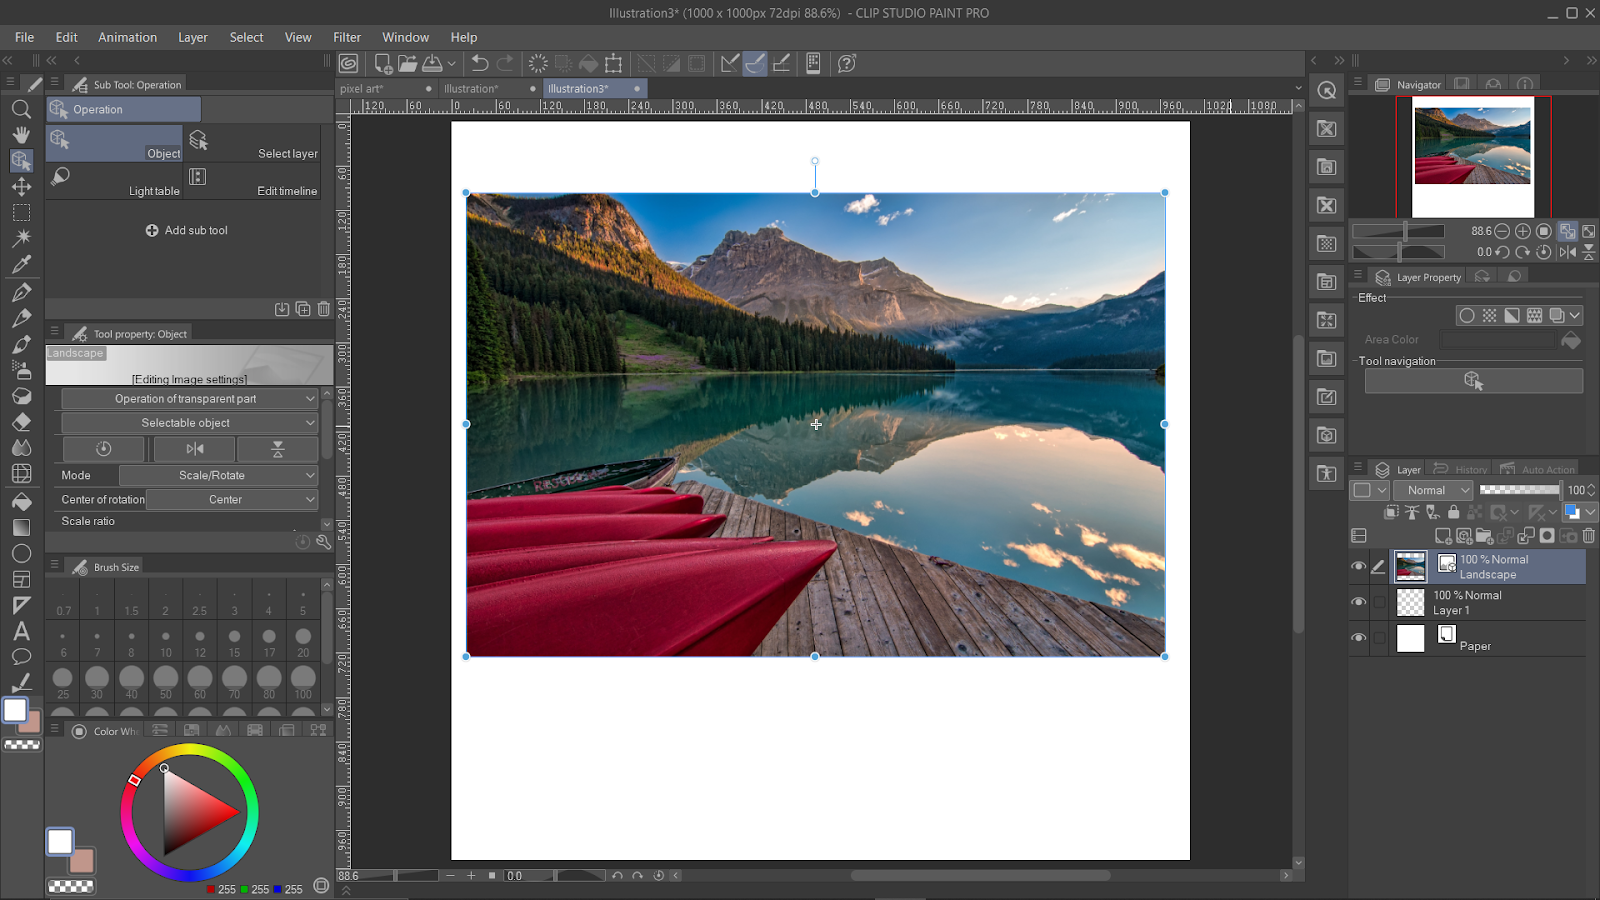Screen dimensions: 1600x900
Task: Select the Light table sub tool
Action: click(x=115, y=180)
